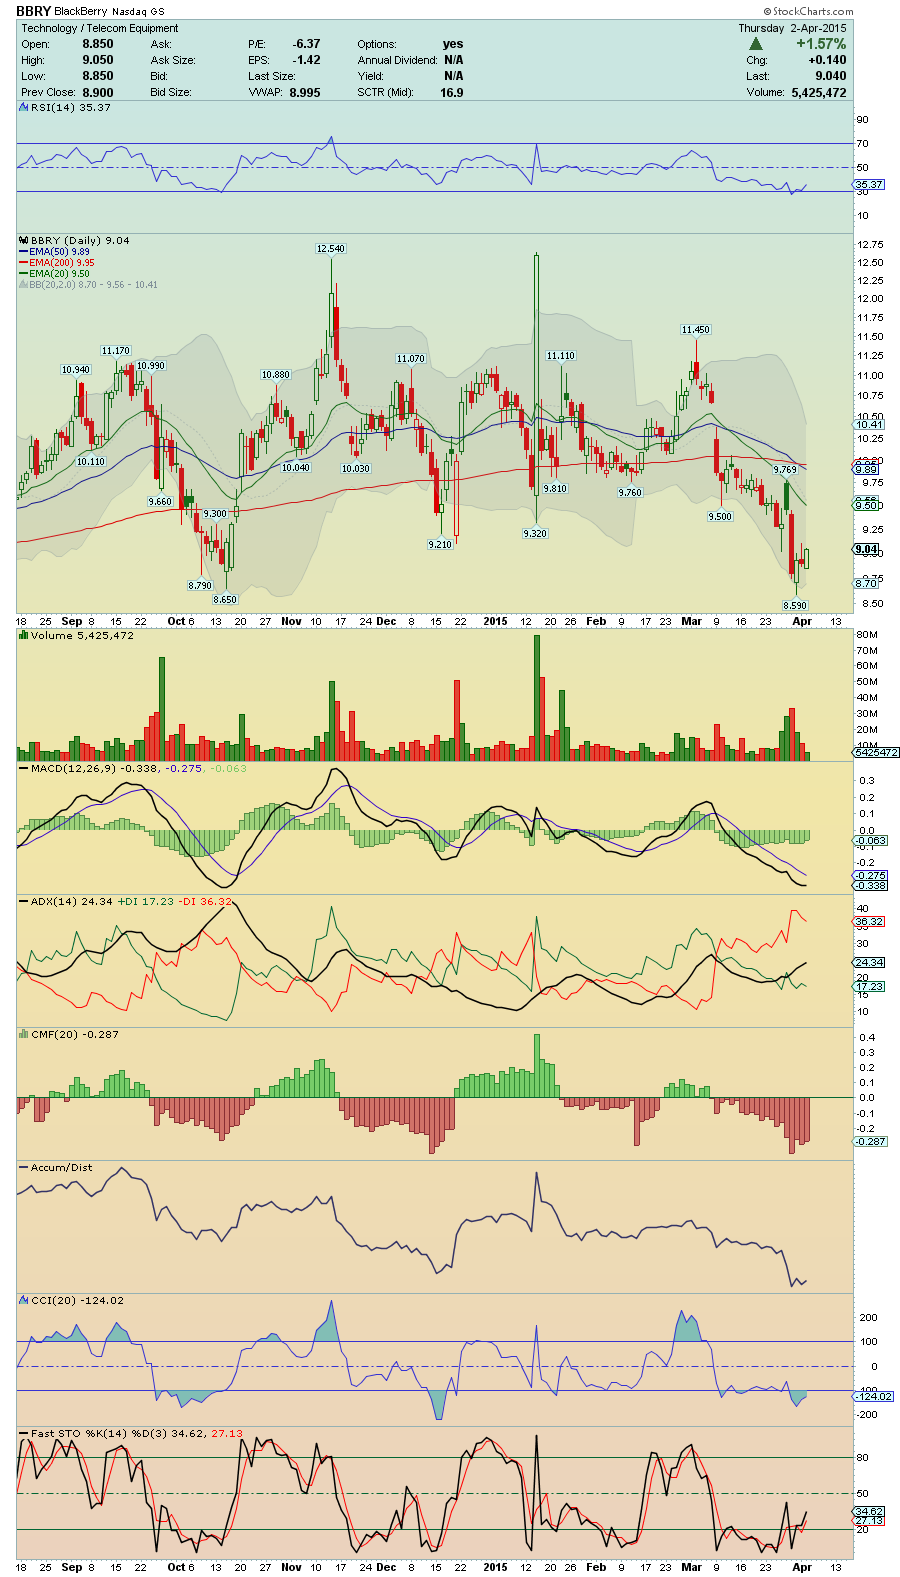The image size is (900, 1577).
Task: Click the green EMA(20) legend line marker
Action: tap(24, 274)
